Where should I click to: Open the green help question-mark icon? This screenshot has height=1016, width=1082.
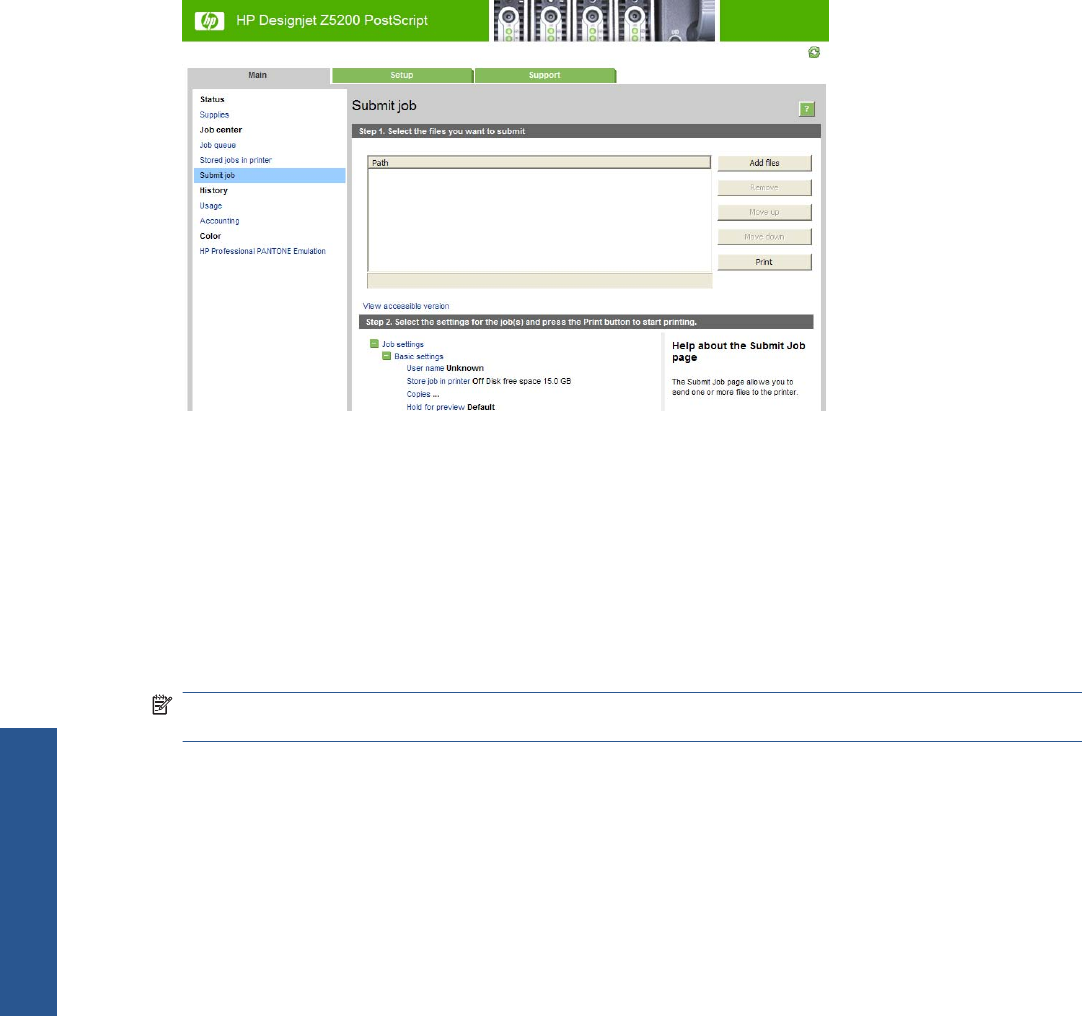pos(807,109)
